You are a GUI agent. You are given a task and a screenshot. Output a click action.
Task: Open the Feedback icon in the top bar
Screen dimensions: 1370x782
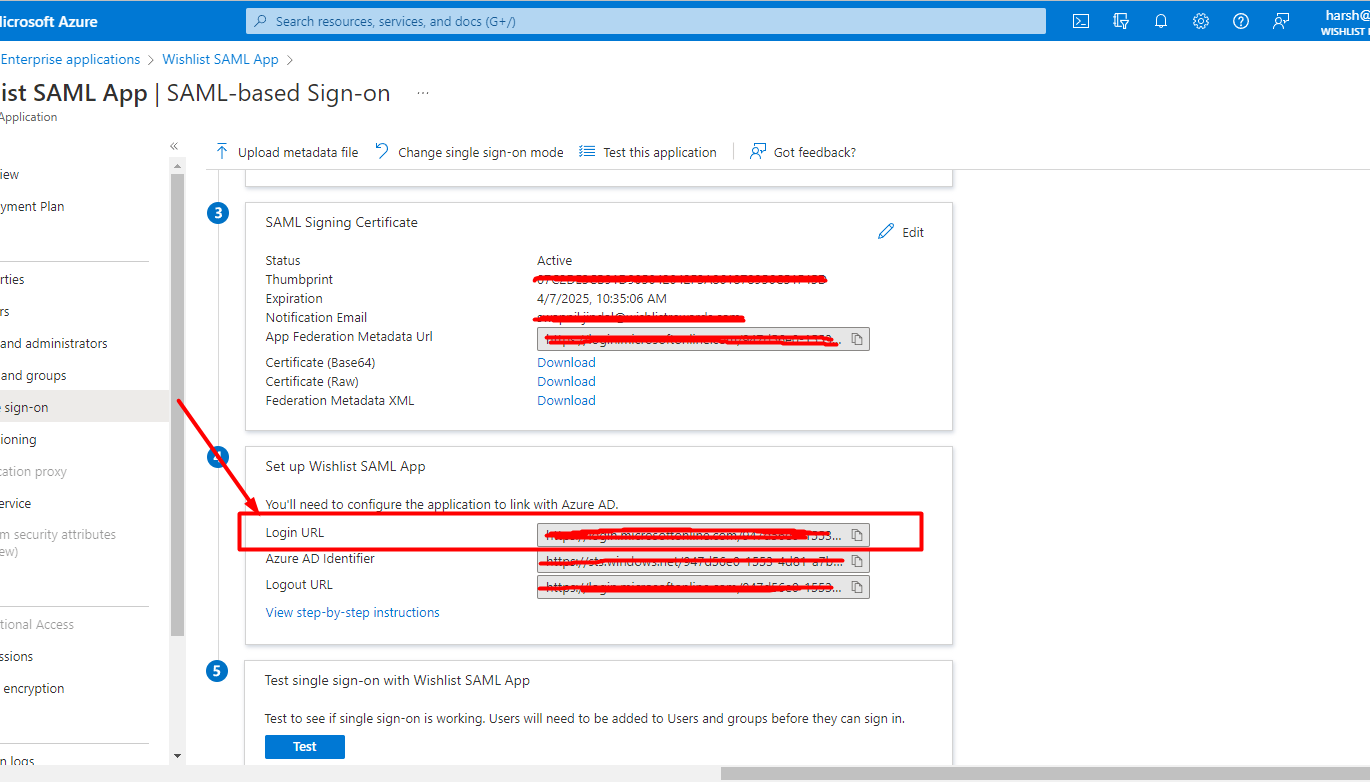click(x=1281, y=21)
